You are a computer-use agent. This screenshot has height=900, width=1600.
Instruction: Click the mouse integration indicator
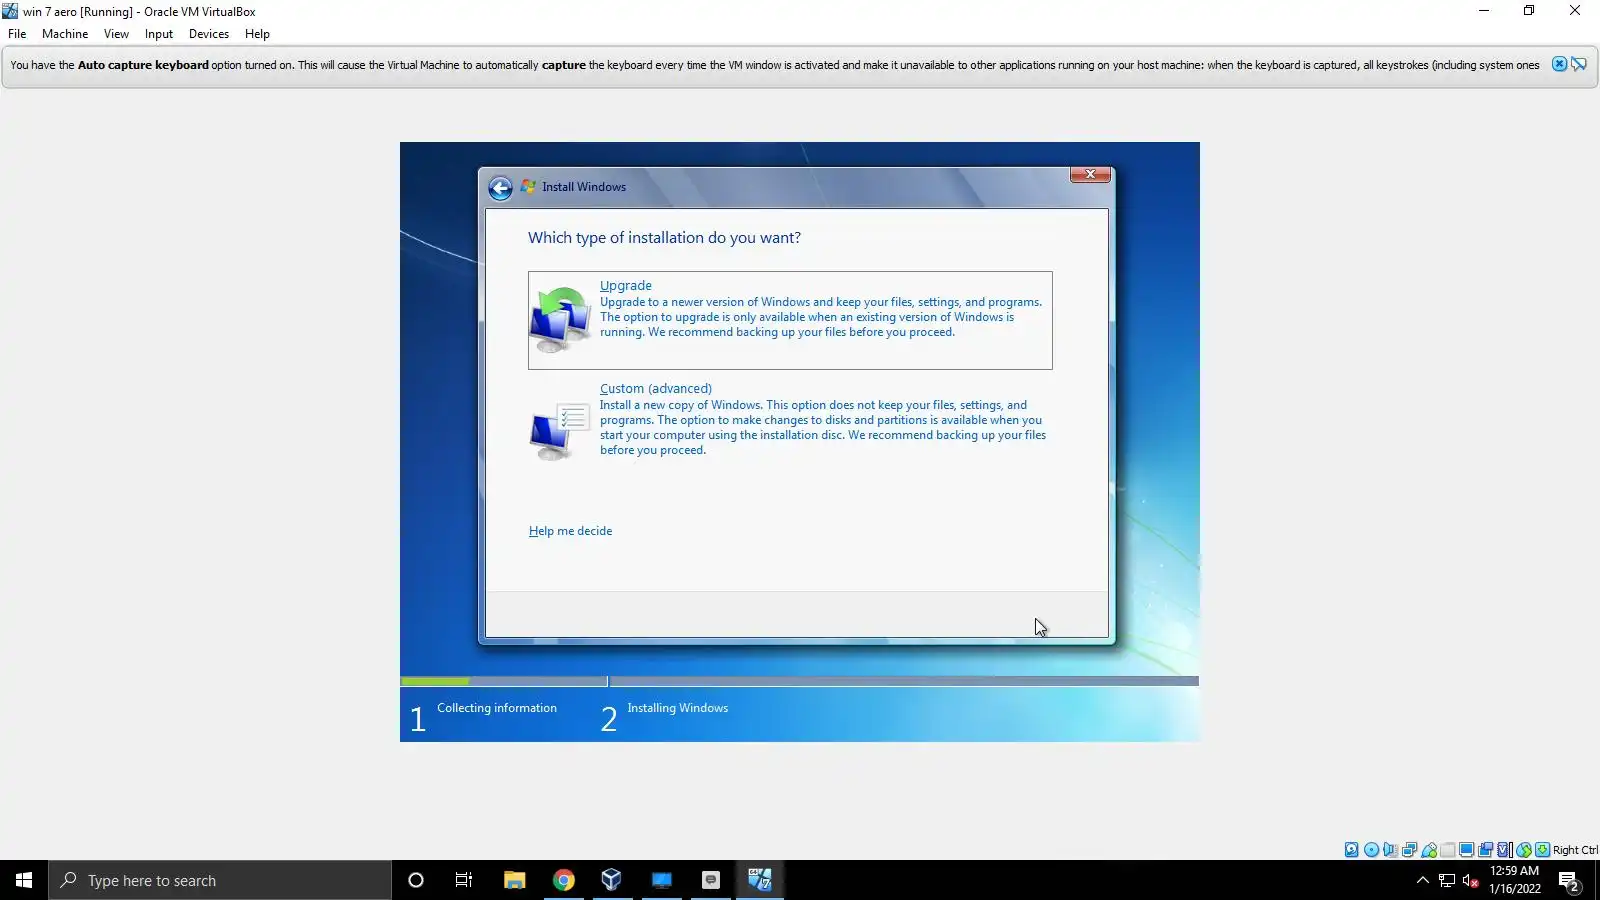(x=1524, y=850)
